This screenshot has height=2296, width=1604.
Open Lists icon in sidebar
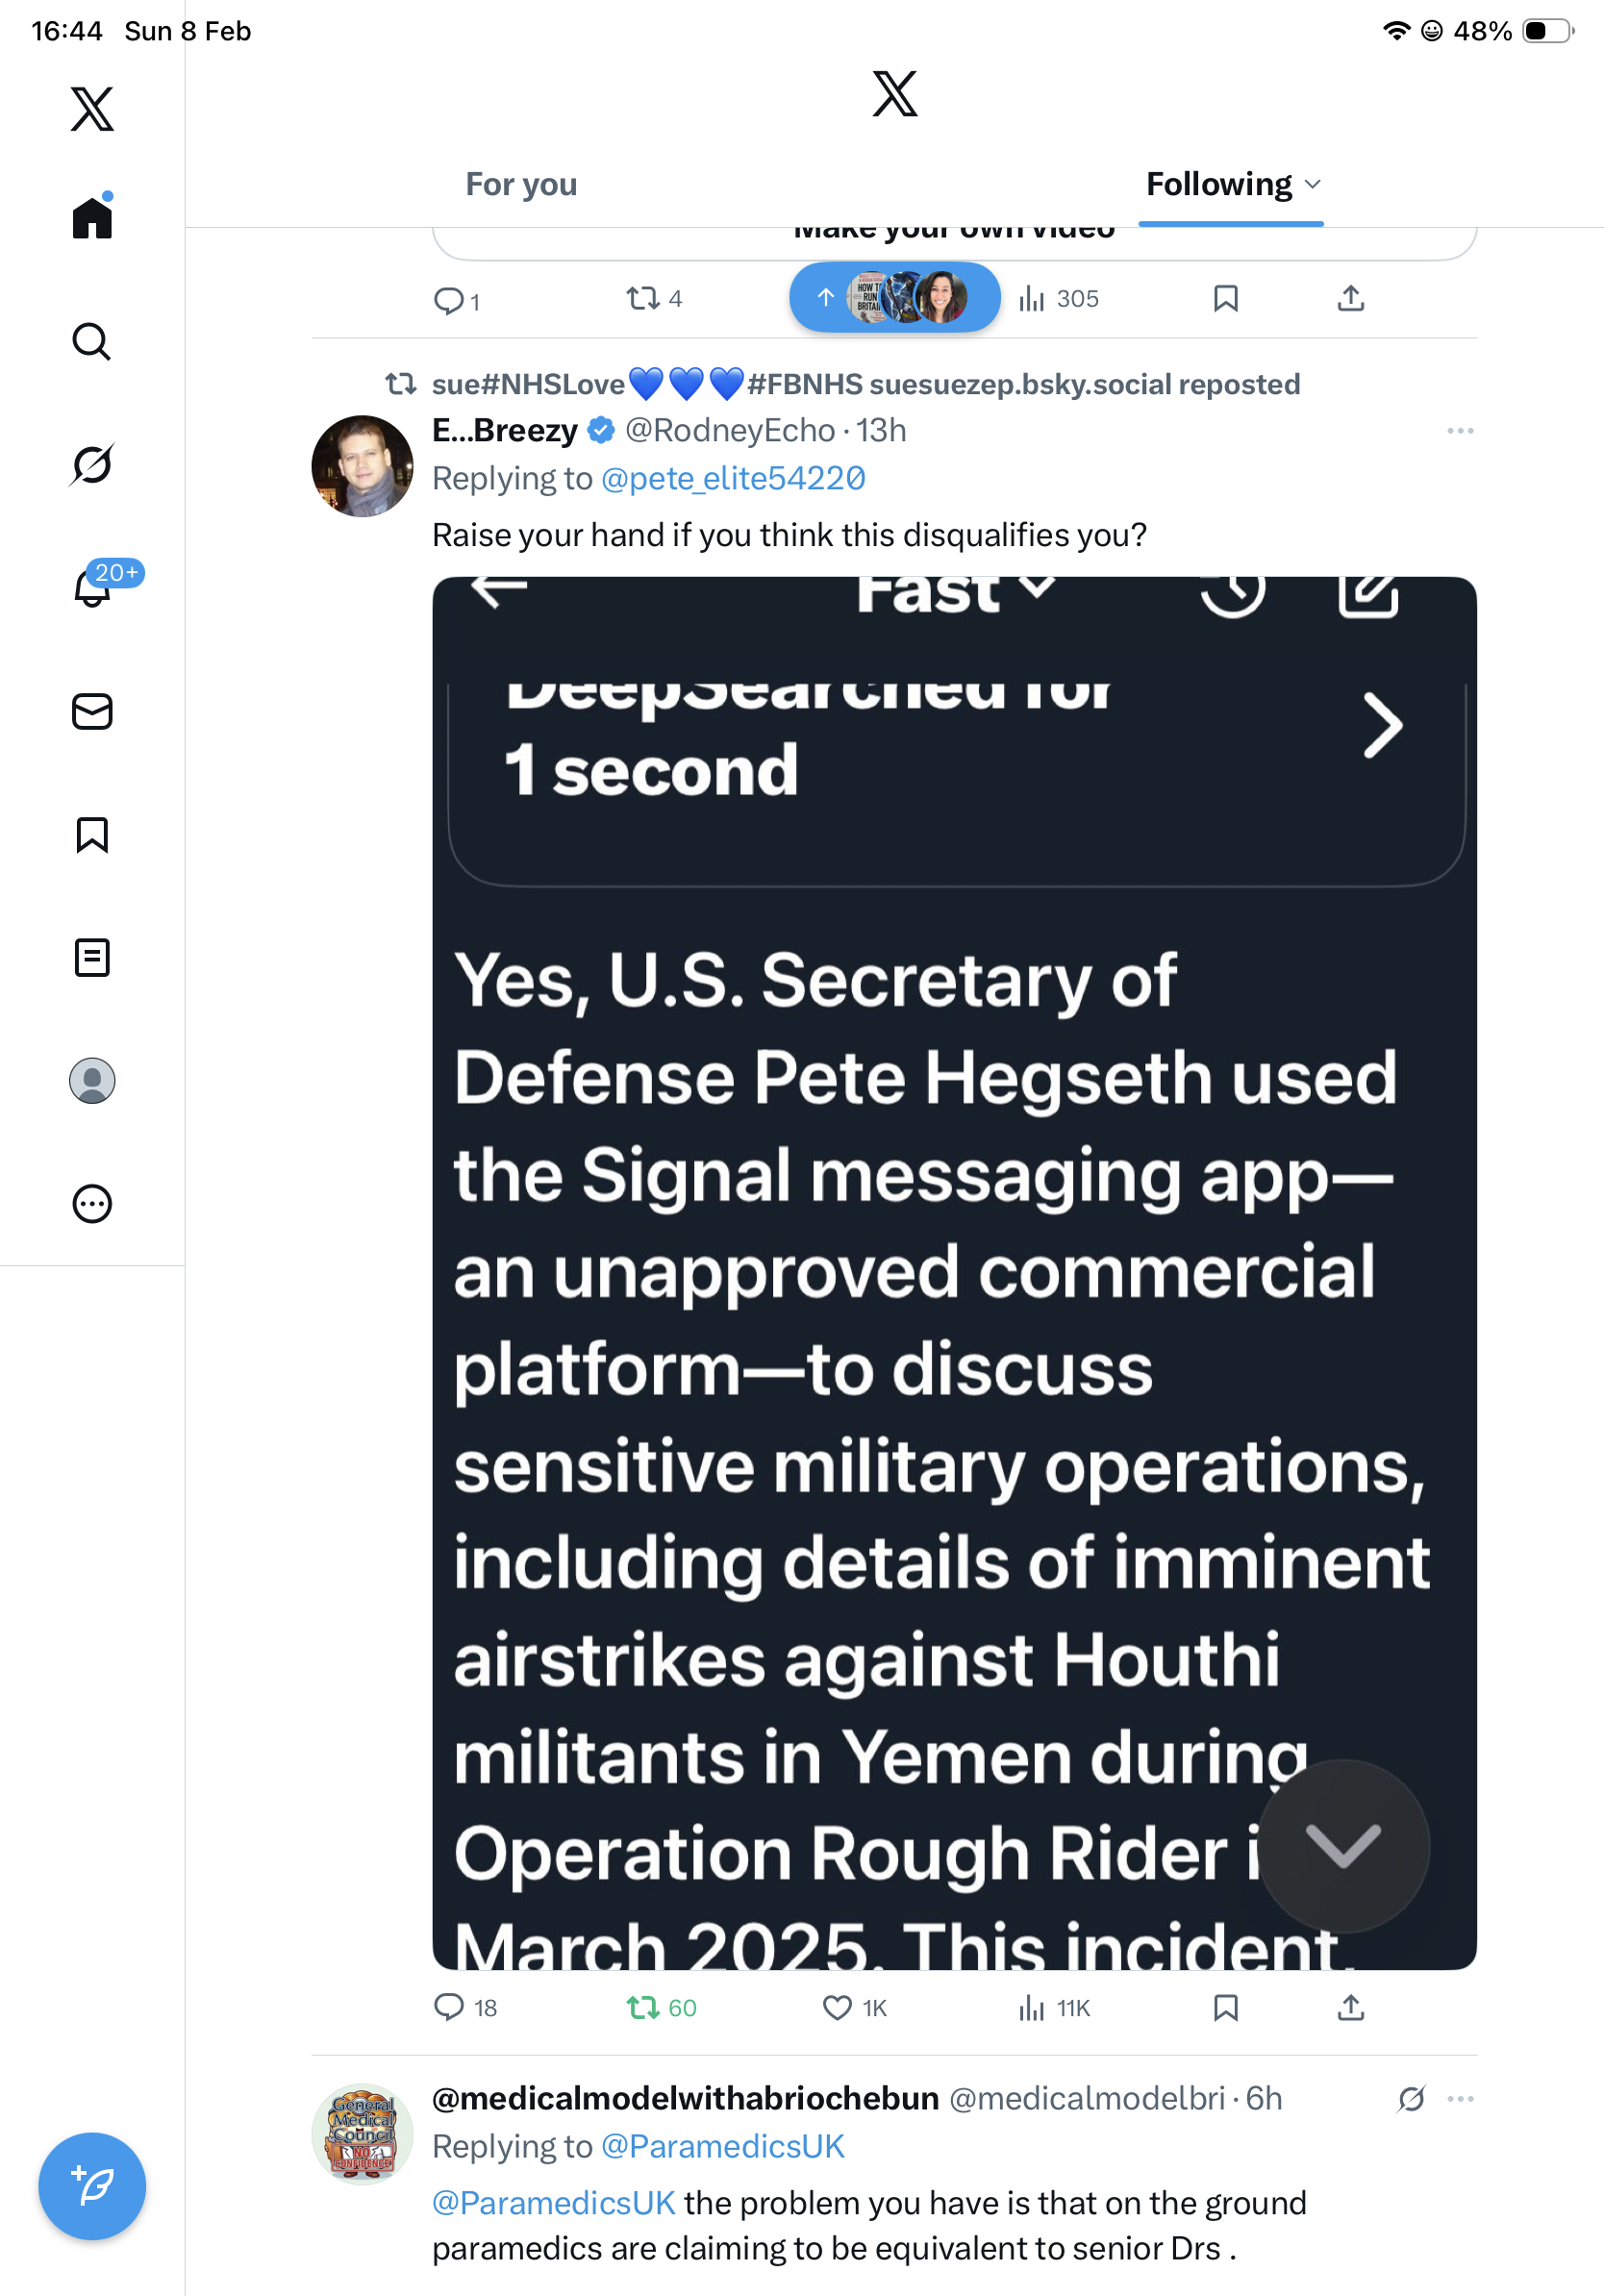pos(92,958)
